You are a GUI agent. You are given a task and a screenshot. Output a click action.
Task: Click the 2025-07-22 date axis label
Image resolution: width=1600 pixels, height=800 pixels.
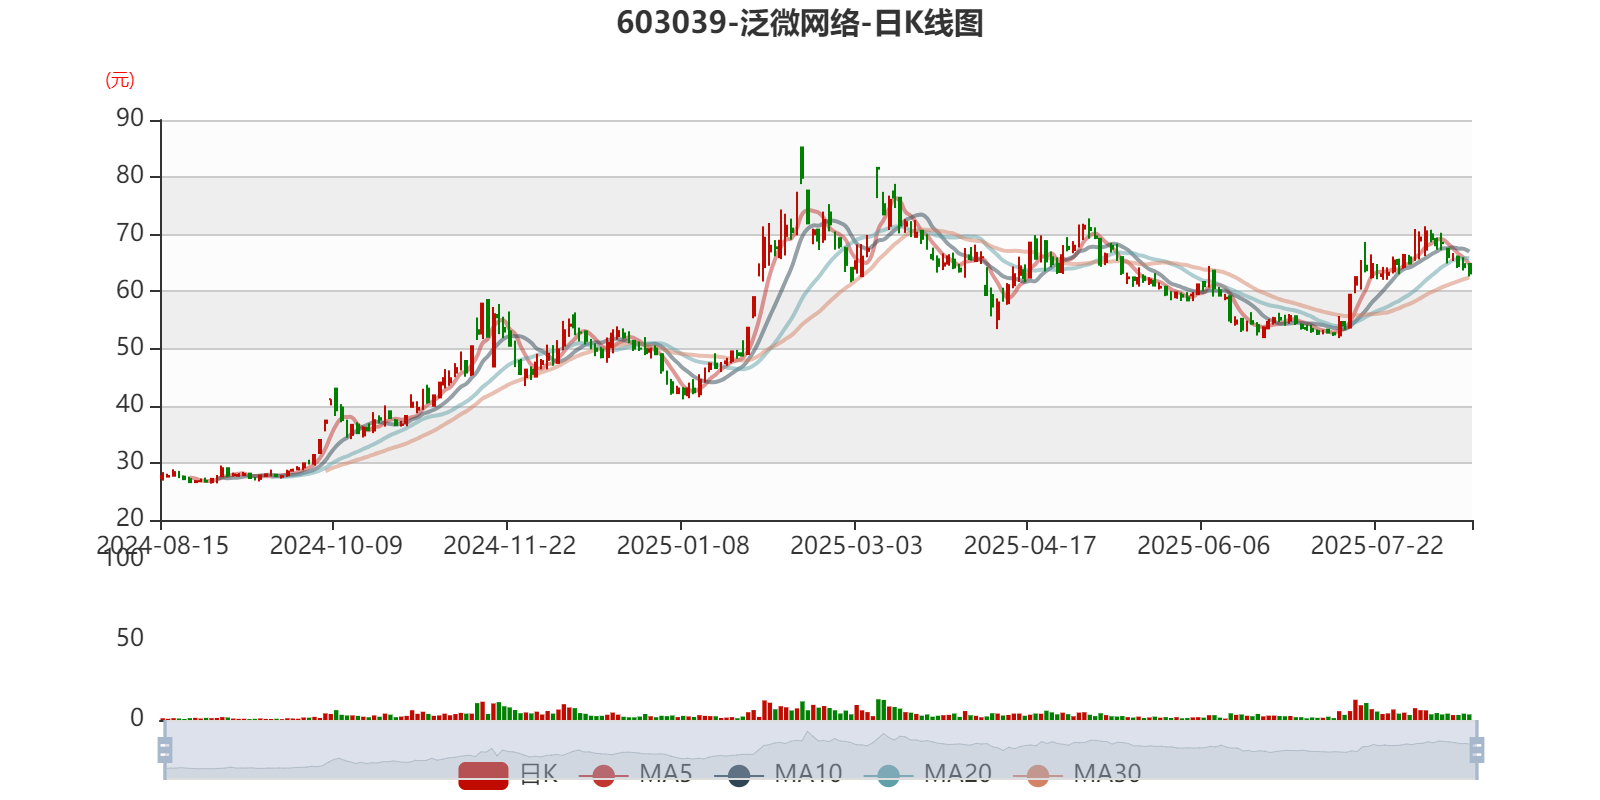[x=1377, y=545]
